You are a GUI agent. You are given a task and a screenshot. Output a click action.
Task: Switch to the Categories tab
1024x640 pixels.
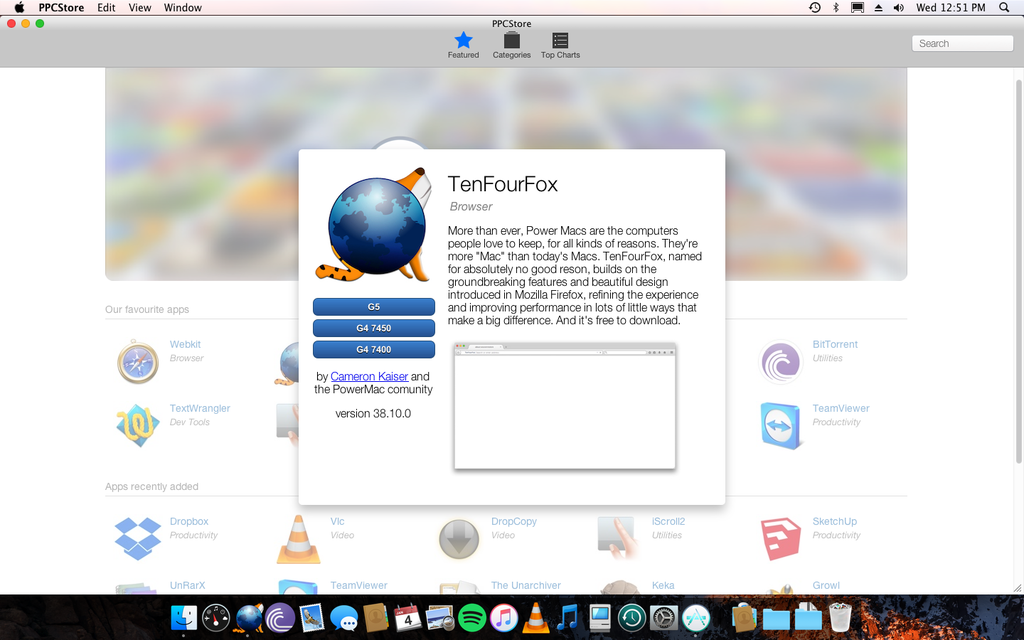(511, 45)
